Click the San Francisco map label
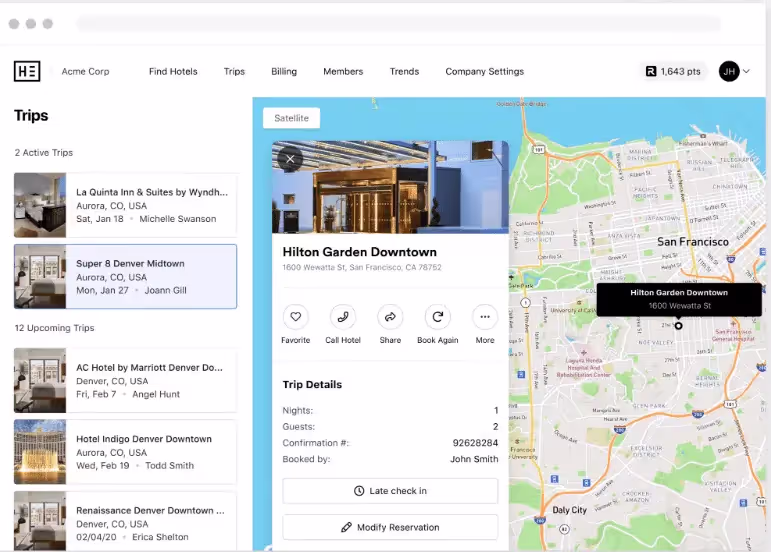Screen dimensions: 771x552 tap(693, 242)
